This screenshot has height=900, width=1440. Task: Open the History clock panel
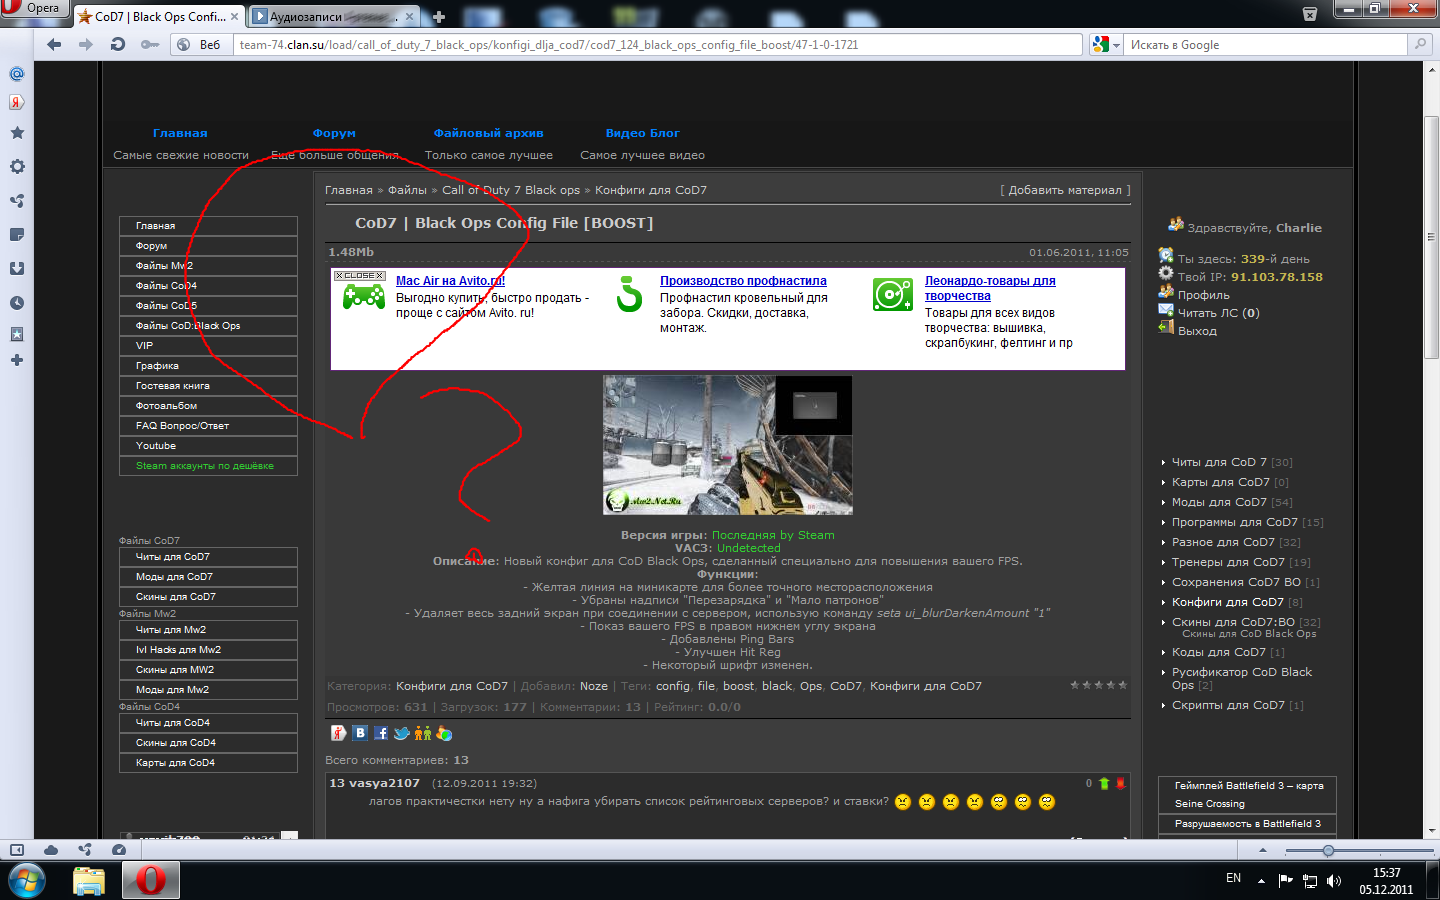(17, 302)
